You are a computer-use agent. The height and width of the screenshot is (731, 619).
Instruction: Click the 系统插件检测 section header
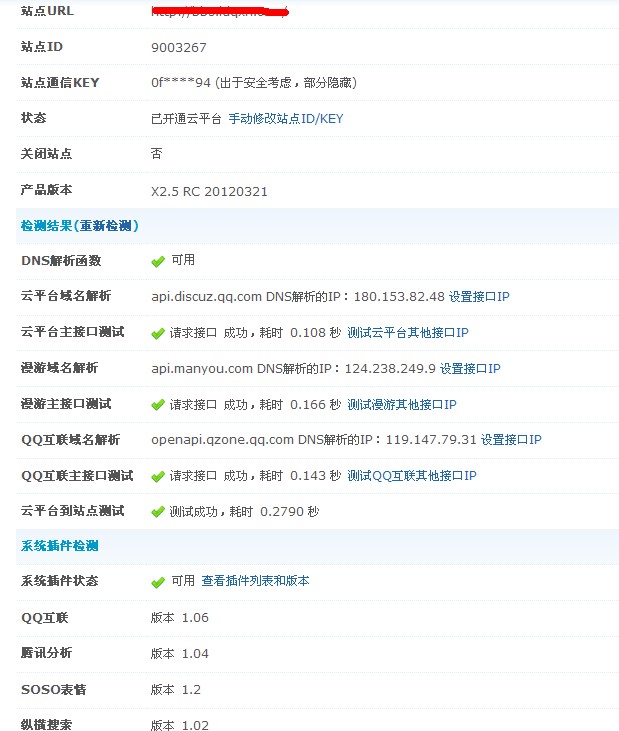point(60,546)
